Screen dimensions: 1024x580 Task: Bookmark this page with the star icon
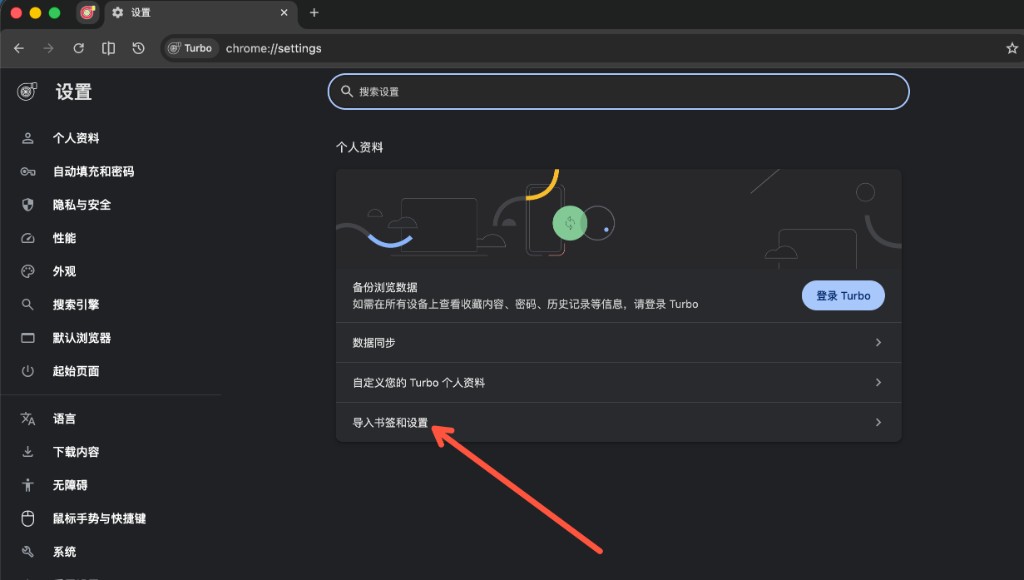tap(1012, 48)
